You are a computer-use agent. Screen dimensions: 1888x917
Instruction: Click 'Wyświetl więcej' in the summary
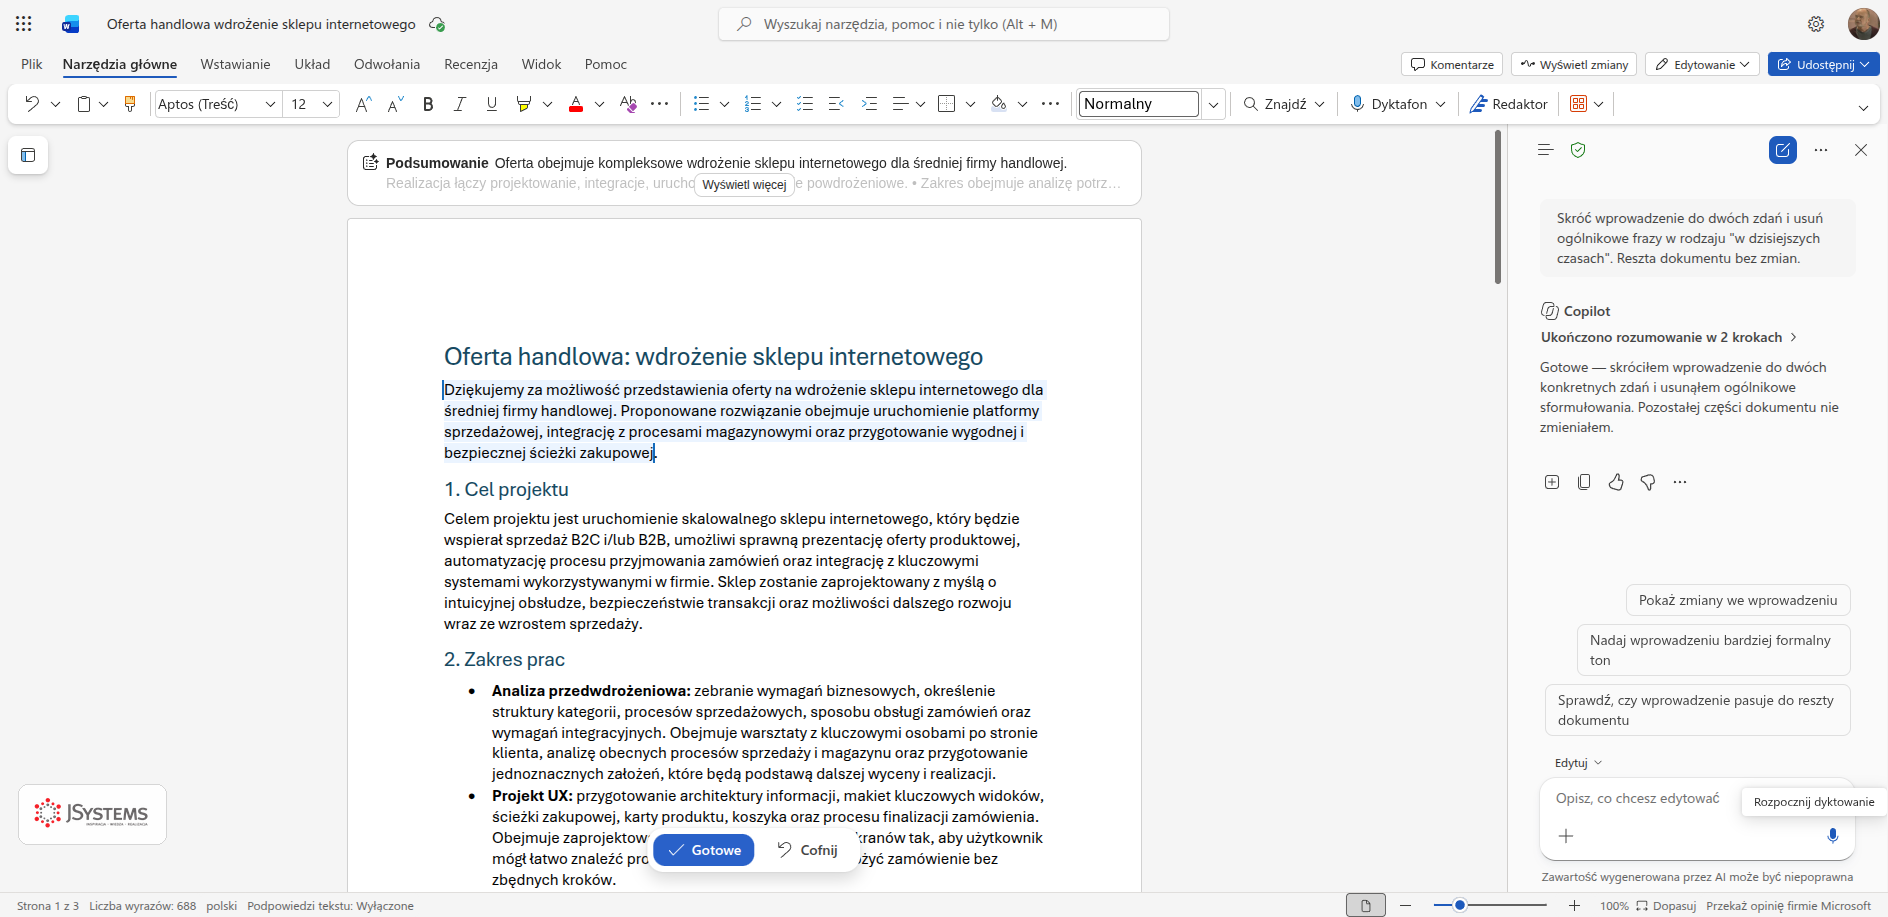[744, 185]
